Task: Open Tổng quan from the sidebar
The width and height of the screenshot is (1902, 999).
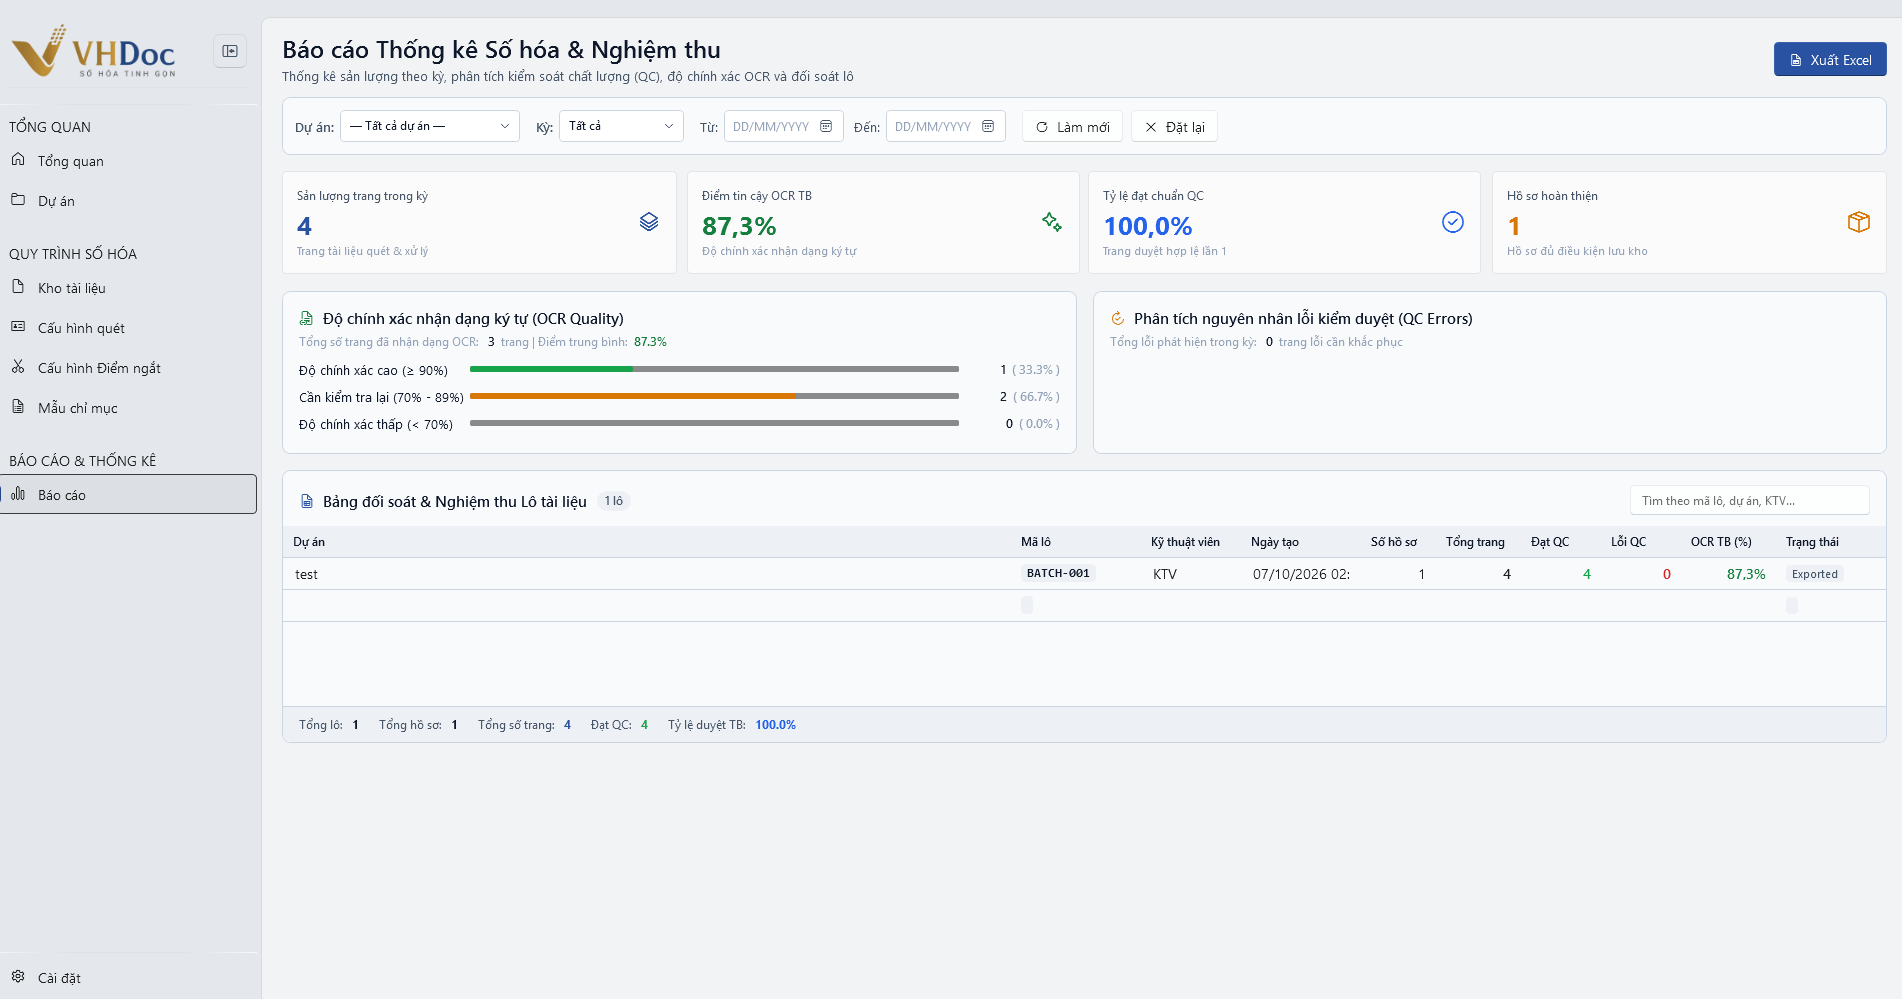Action: tap(128, 161)
